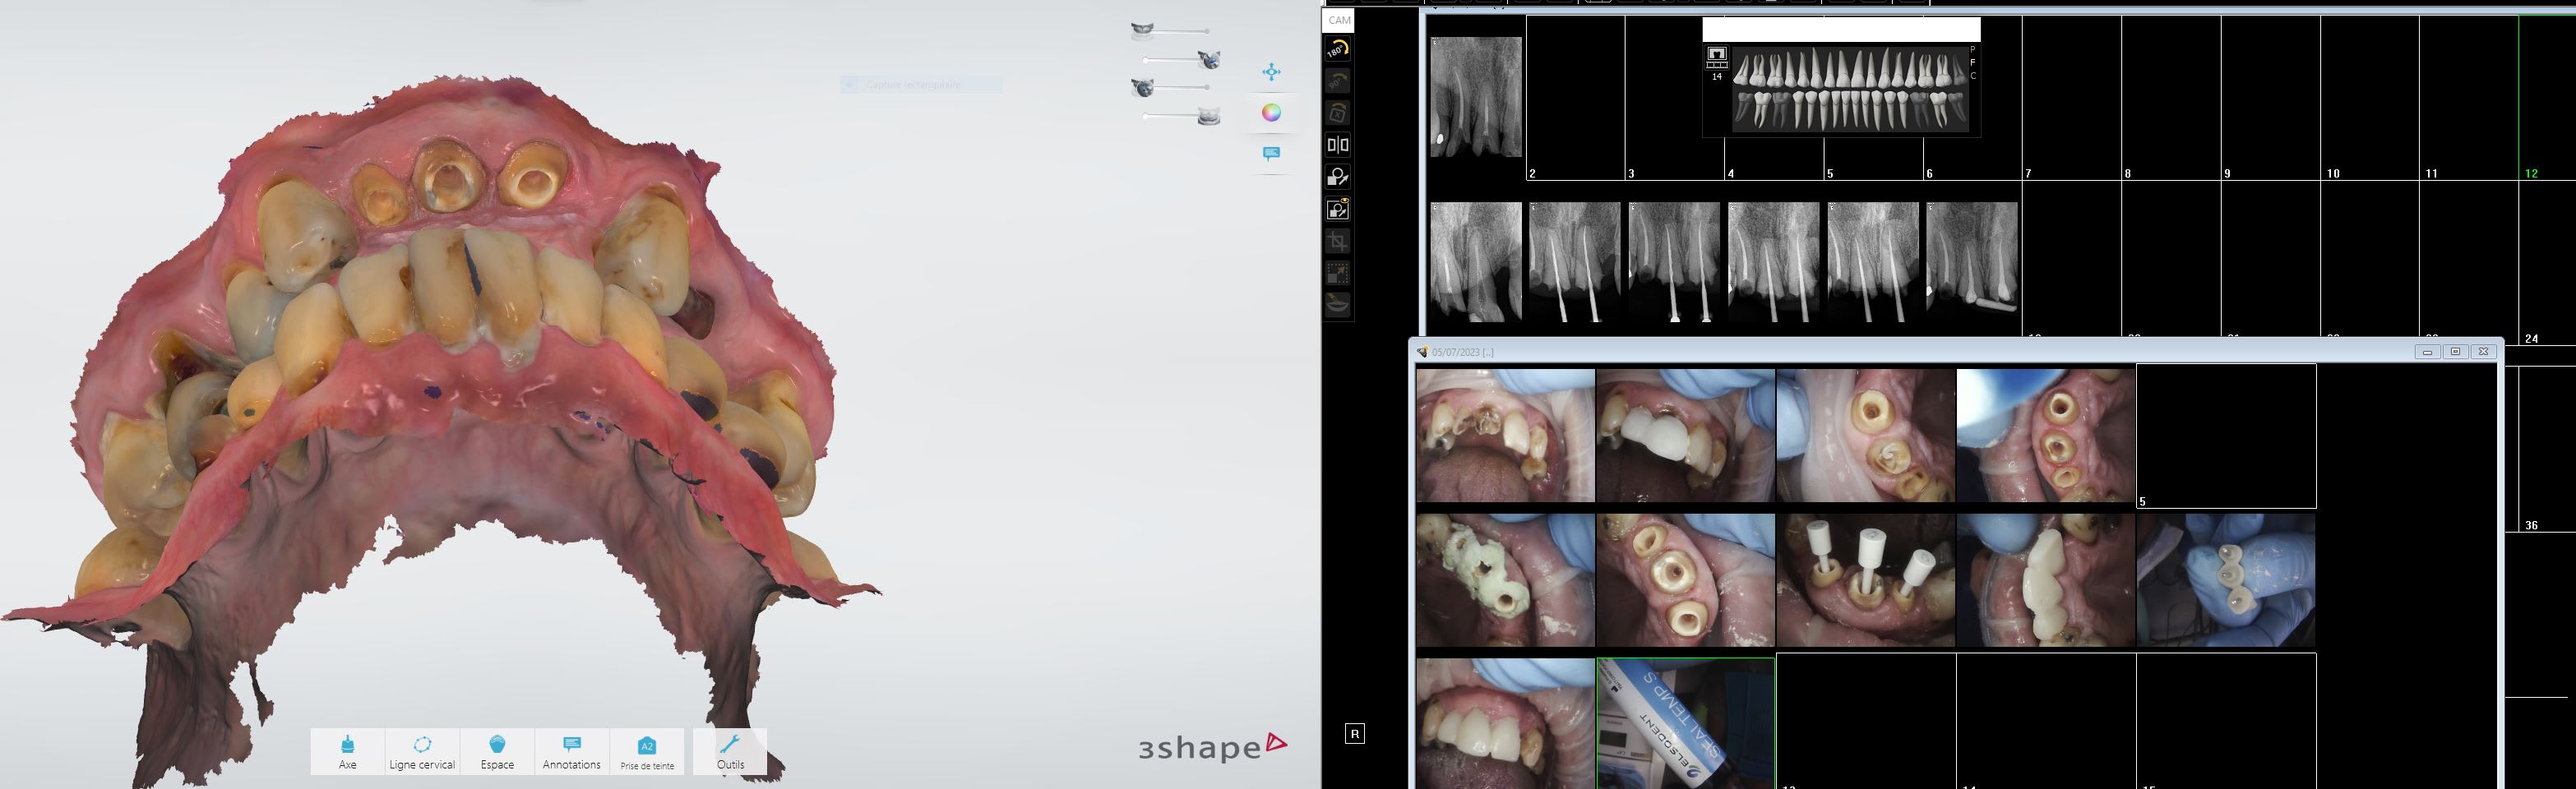This screenshot has height=789, width=2576.
Task: Select the P letter beside tooth chart
Action: (1973, 49)
